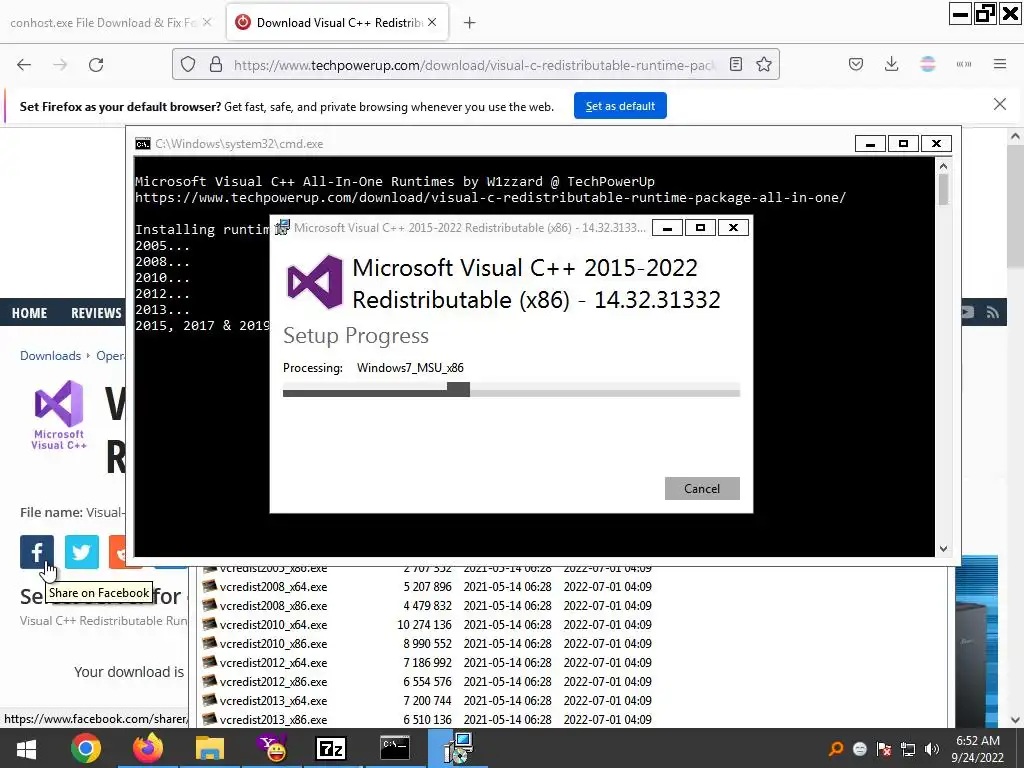Click the network tray icon
This screenshot has width=1024, height=768.
click(x=908, y=749)
